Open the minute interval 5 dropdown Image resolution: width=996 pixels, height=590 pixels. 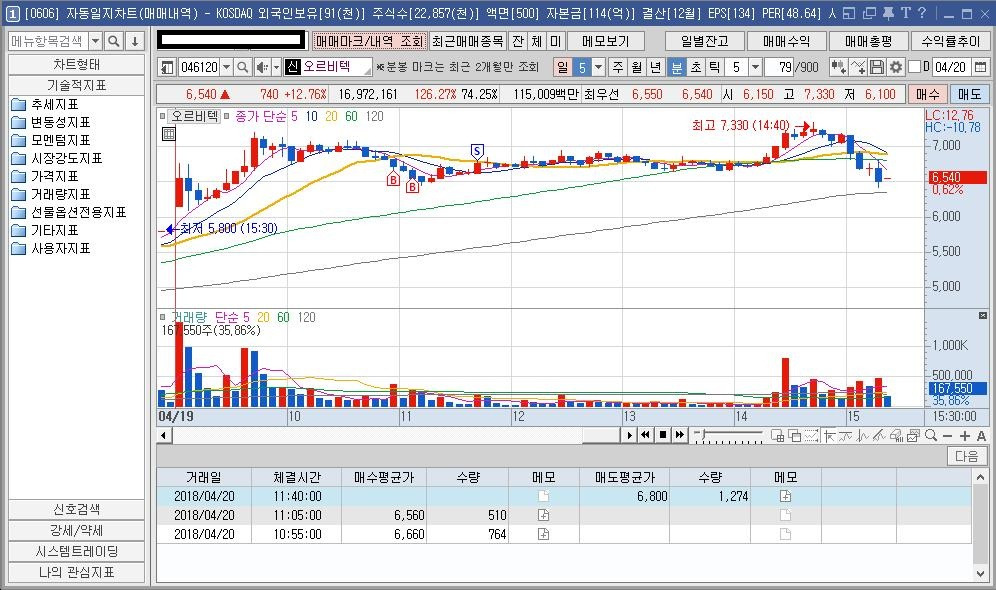pyautogui.click(x=755, y=67)
